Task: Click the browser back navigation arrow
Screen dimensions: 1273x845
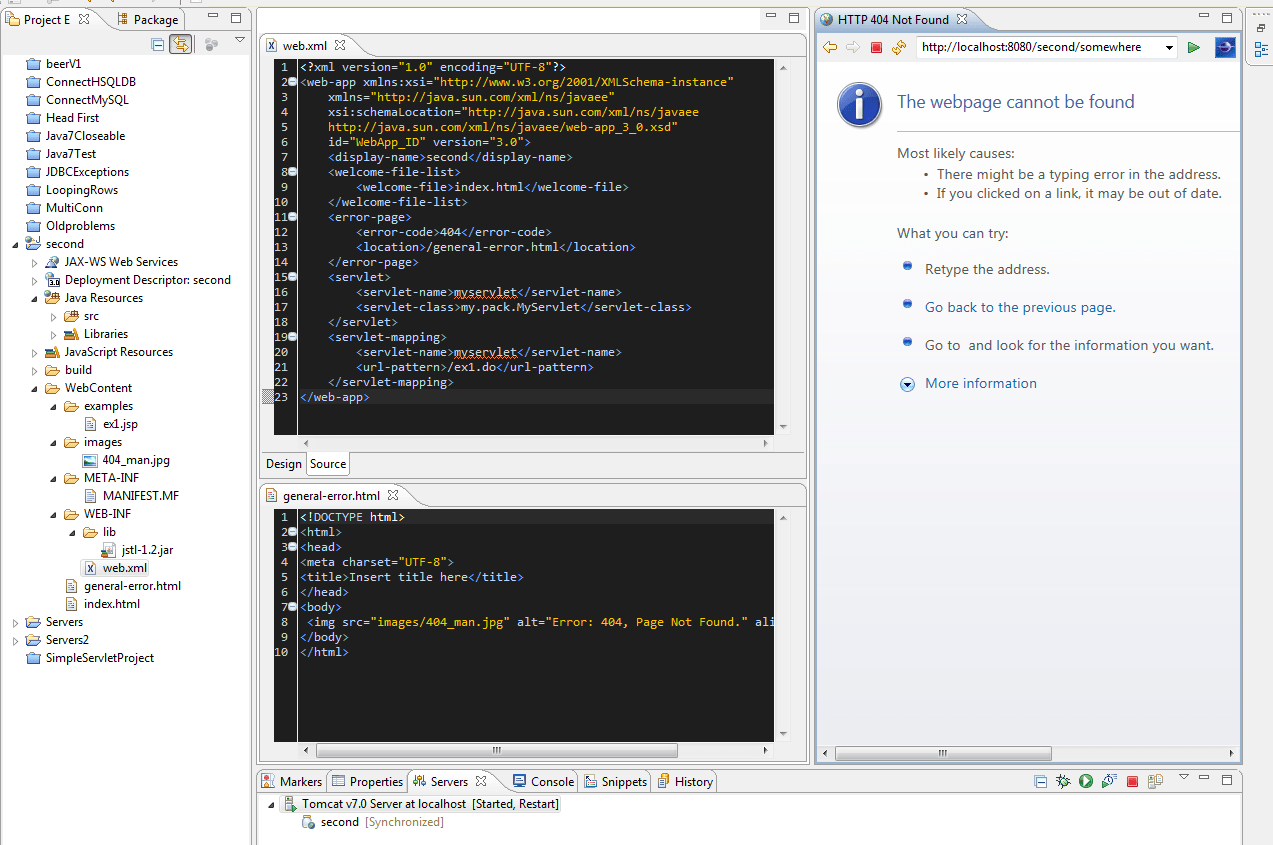Action: click(x=829, y=47)
